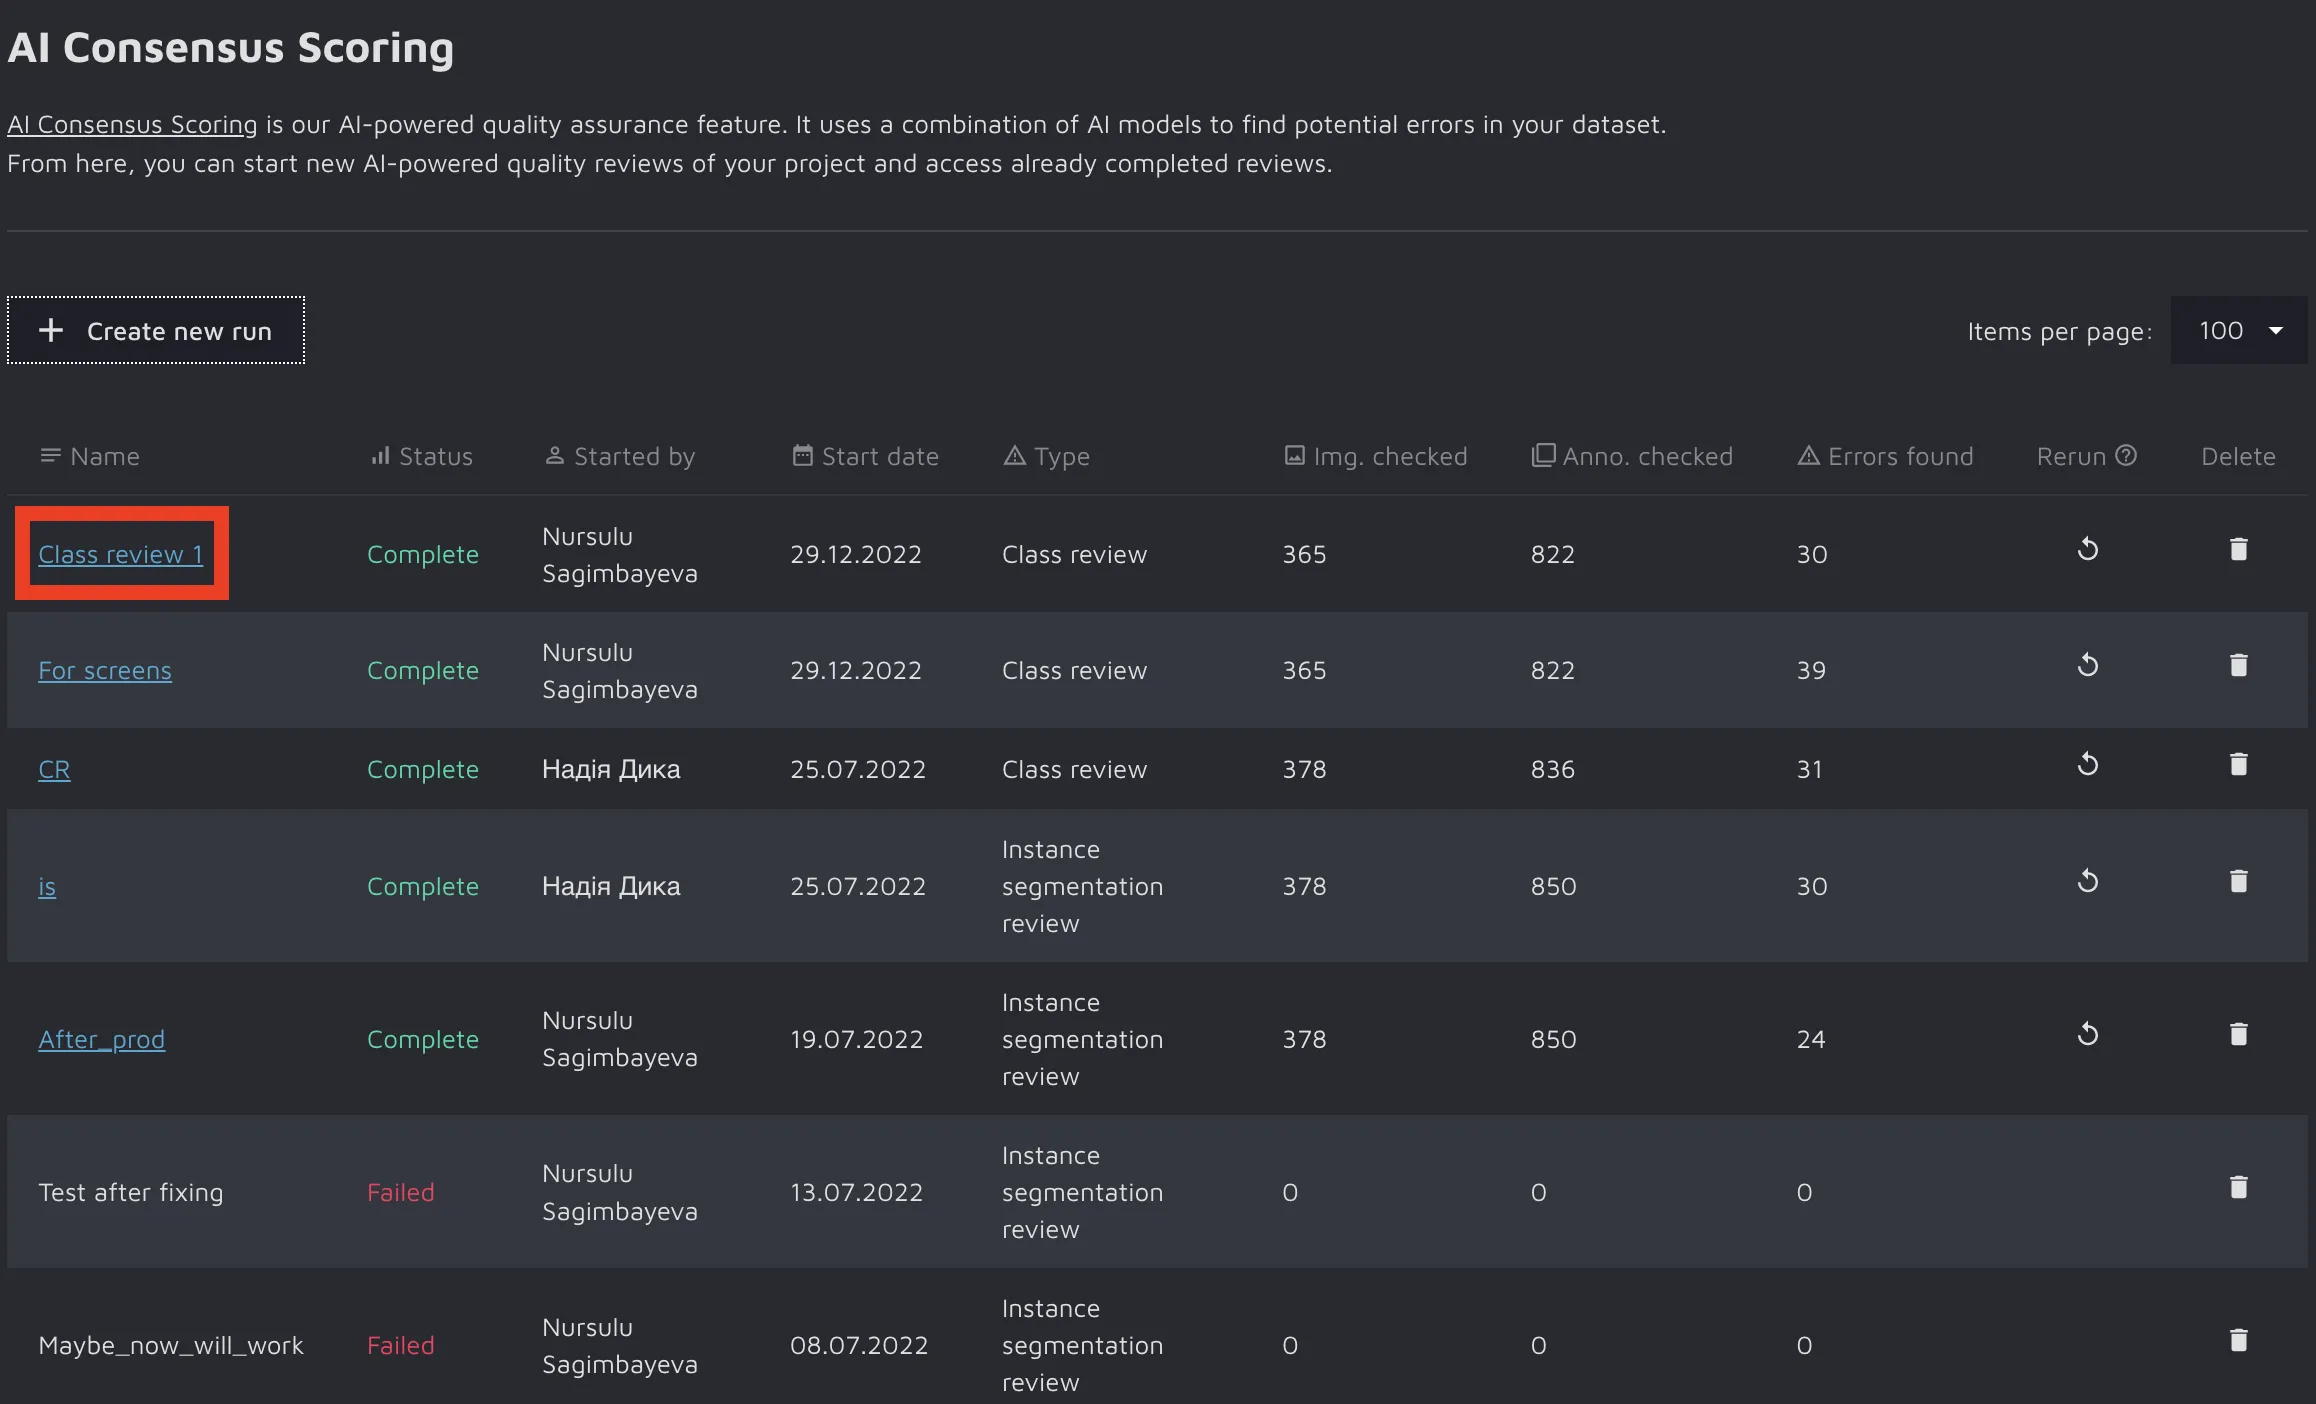Rerun the After_prod run
This screenshot has height=1404, width=2316.
pyautogui.click(x=2087, y=1034)
